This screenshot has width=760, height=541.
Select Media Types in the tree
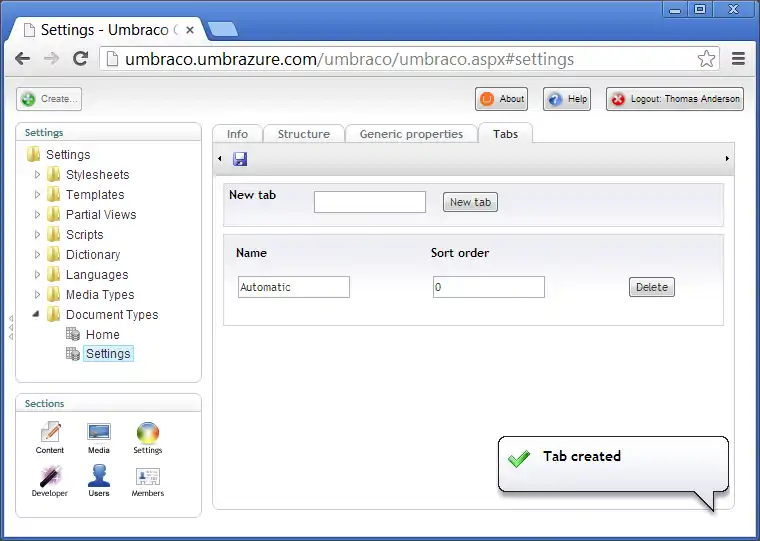tap(100, 294)
